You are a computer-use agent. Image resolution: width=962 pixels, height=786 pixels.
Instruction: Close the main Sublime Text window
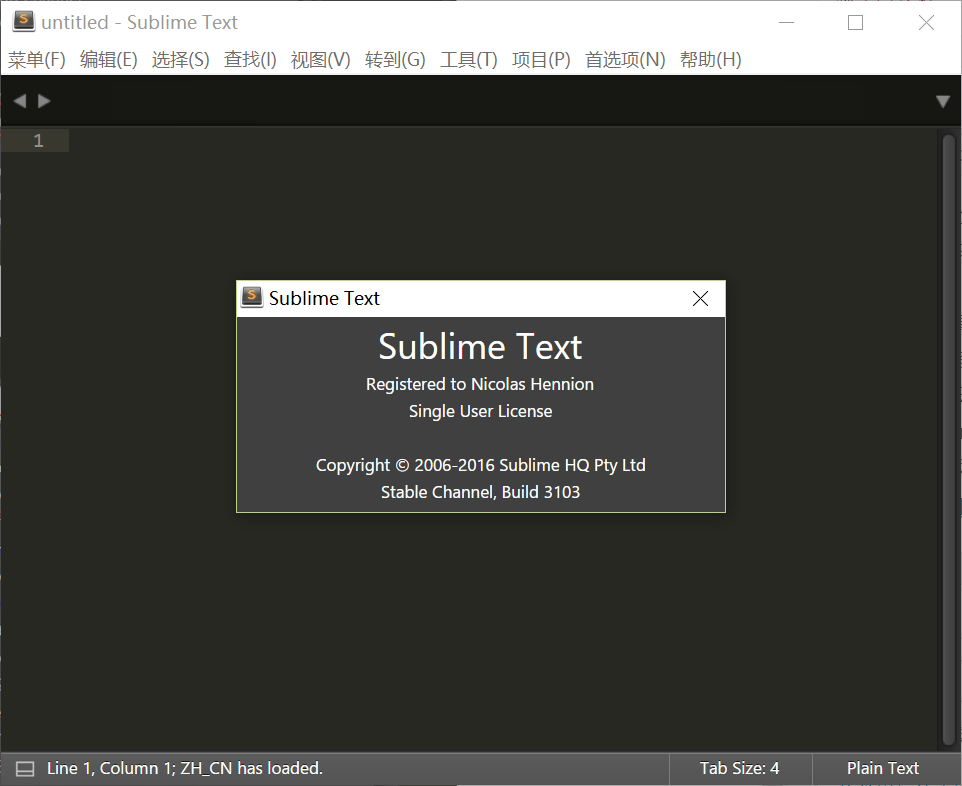coord(926,23)
